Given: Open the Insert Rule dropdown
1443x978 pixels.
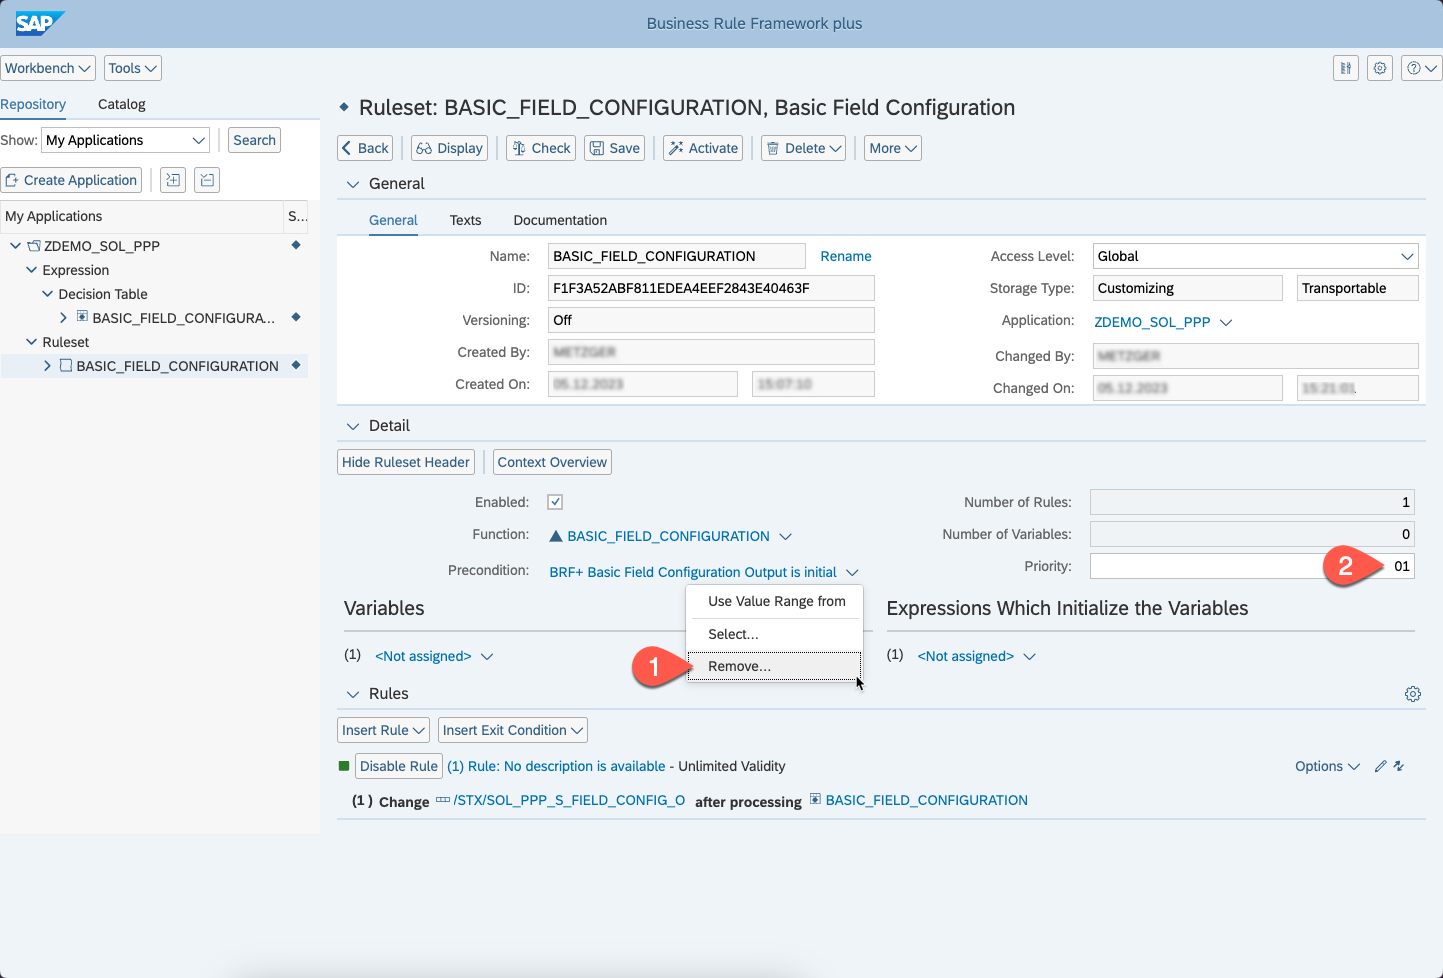Looking at the screenshot, I should (x=384, y=730).
